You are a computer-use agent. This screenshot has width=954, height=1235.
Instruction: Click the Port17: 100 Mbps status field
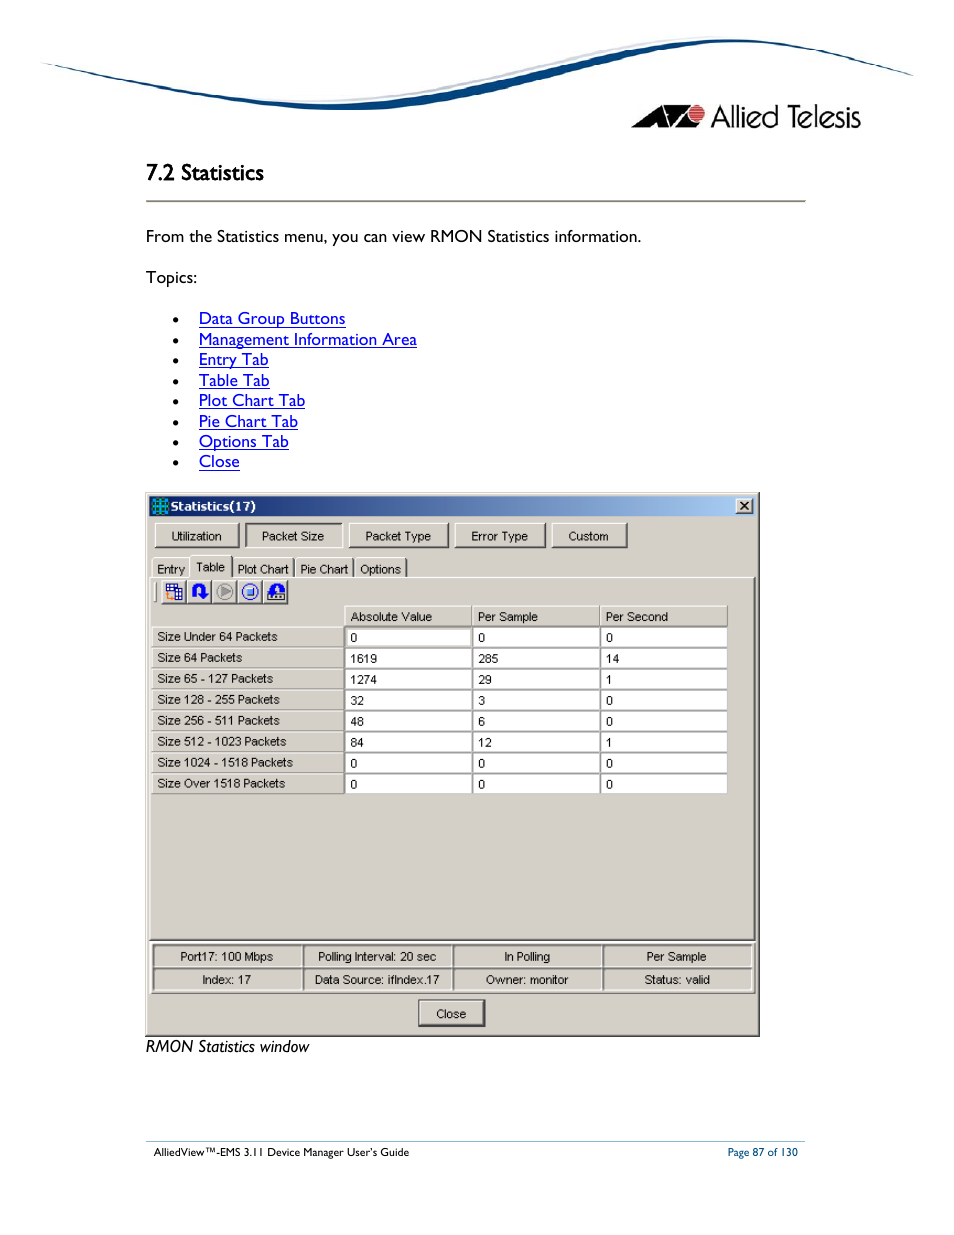(227, 957)
